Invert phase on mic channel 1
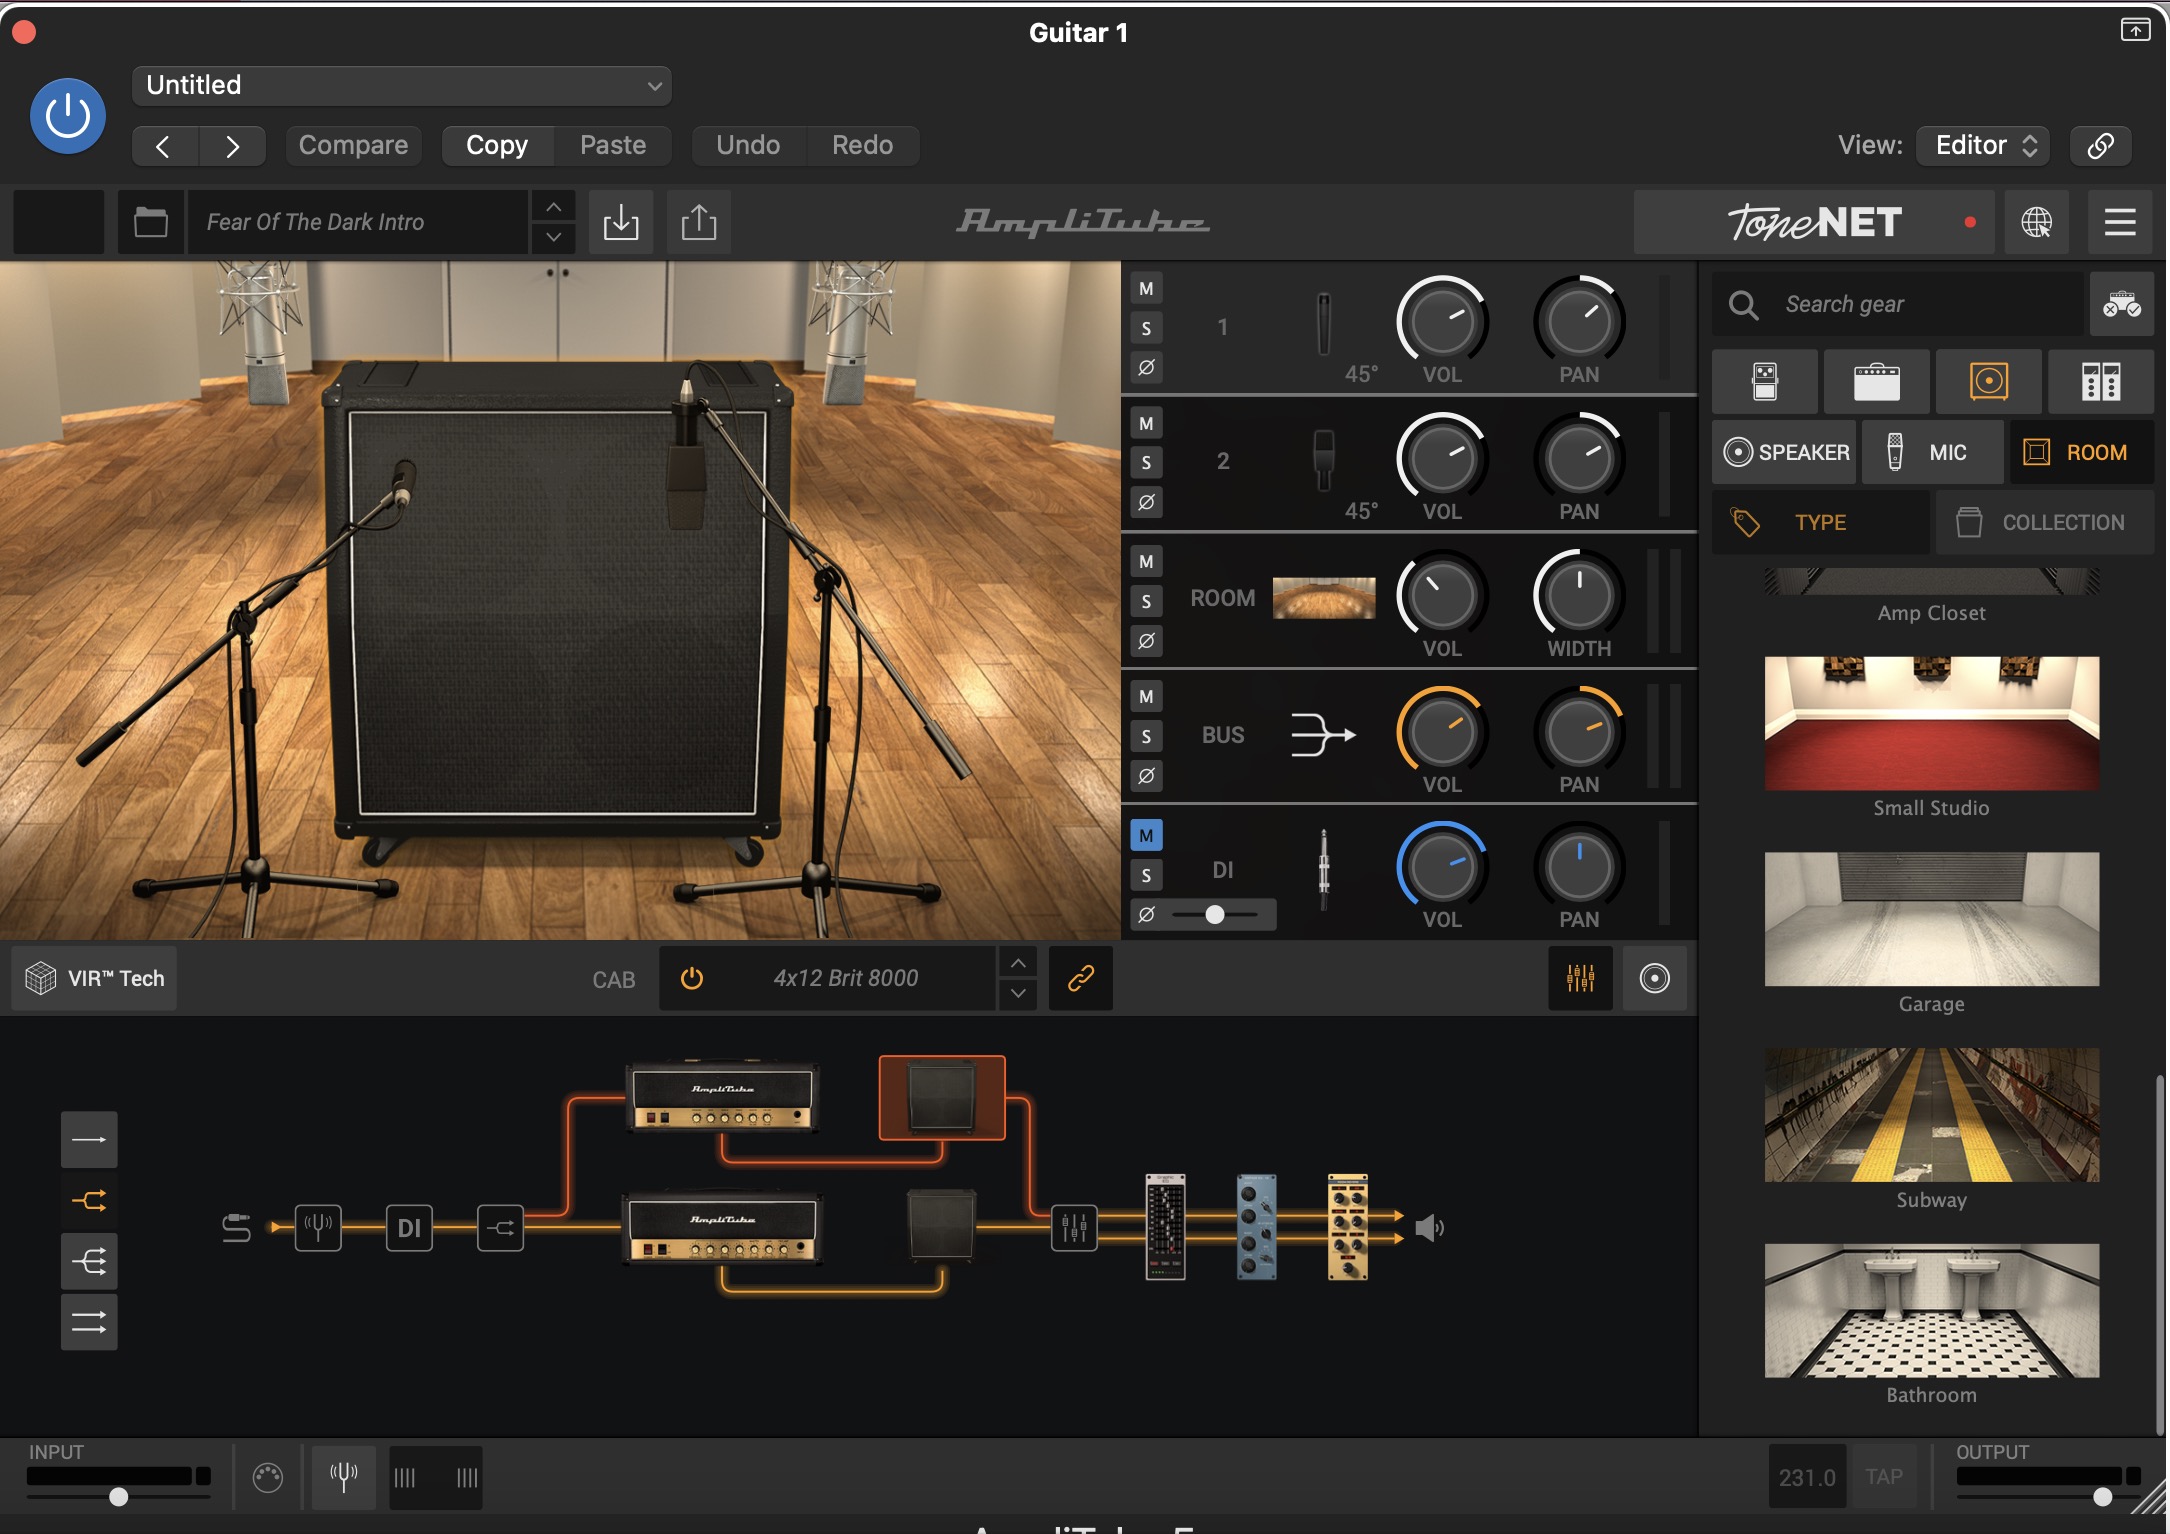The width and height of the screenshot is (2170, 1534). [x=1146, y=367]
